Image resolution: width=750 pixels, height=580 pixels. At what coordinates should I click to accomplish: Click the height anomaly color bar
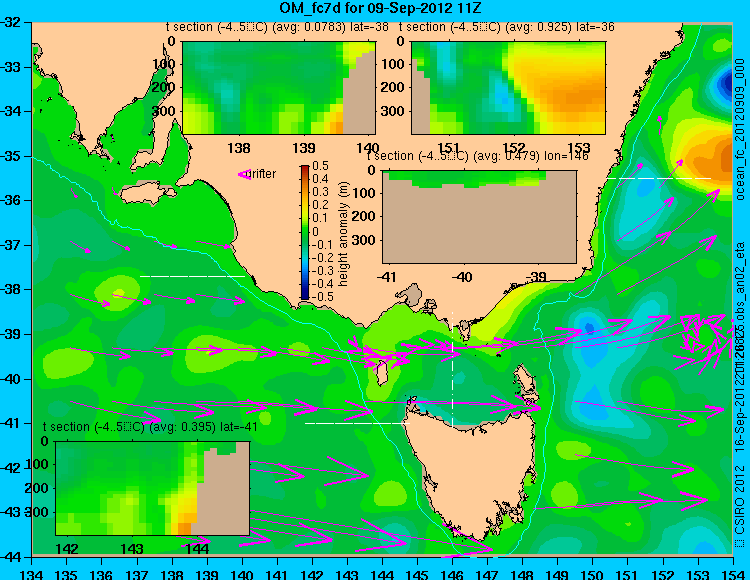[305, 233]
